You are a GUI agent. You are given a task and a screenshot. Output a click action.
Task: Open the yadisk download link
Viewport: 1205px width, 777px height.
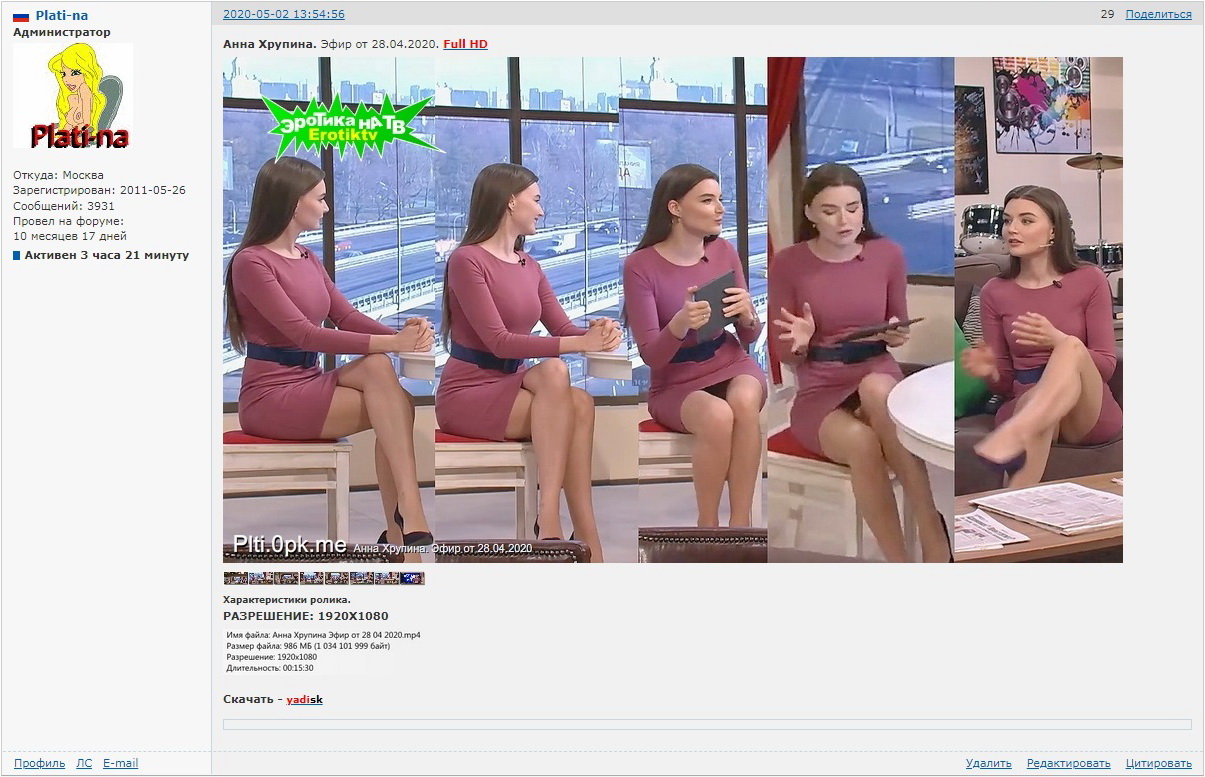click(305, 699)
